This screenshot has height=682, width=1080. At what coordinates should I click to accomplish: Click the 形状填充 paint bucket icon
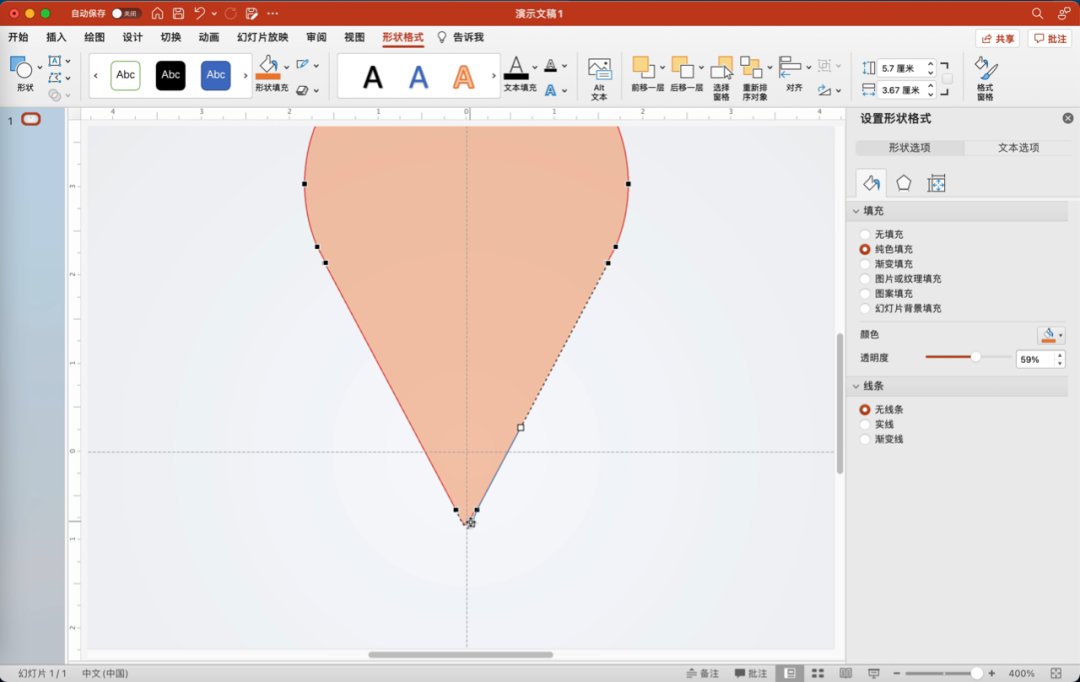[x=269, y=68]
